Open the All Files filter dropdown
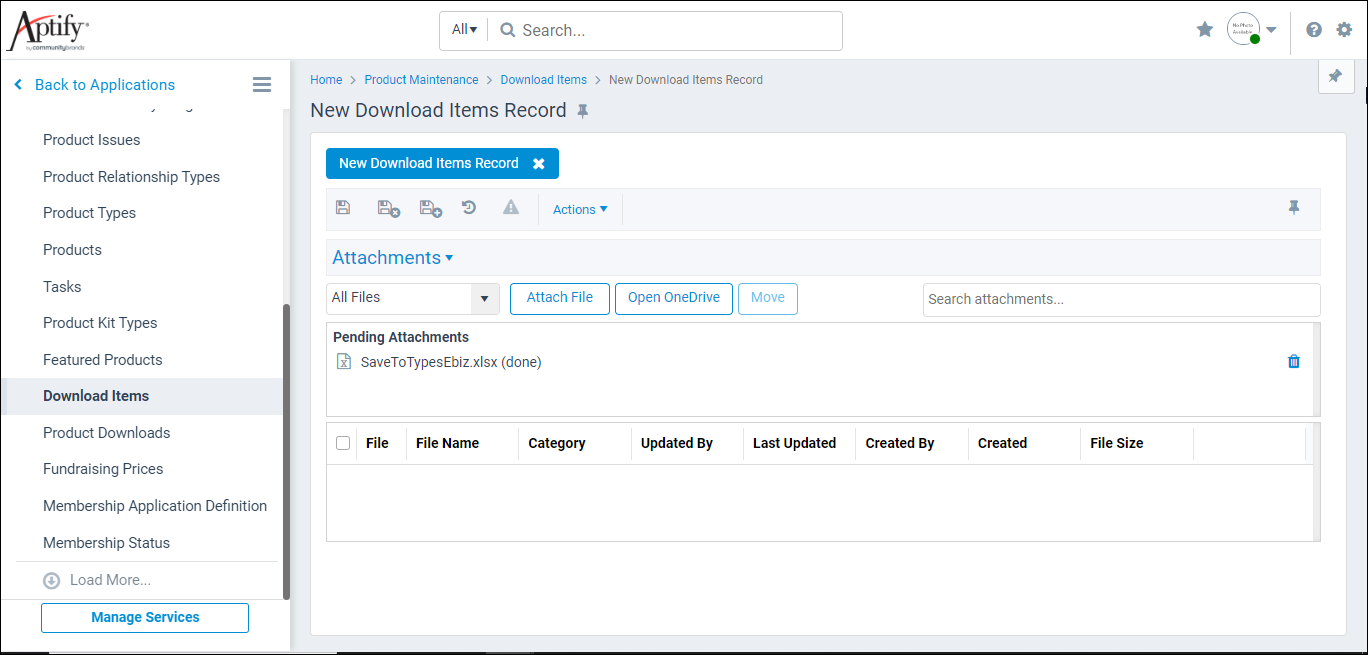This screenshot has height=655, width=1368. [x=484, y=298]
